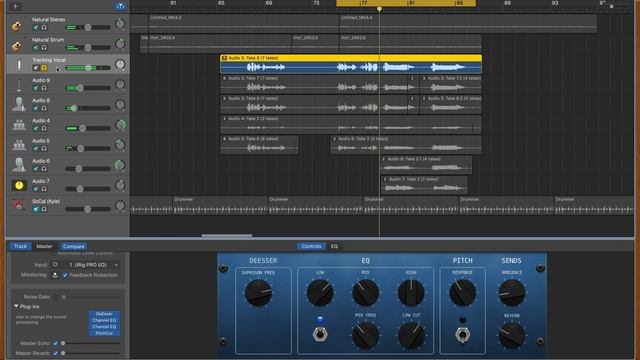The height and width of the screenshot is (360, 640).
Task: Toggle the Master Reverb checkbox
Action: pyautogui.click(x=56, y=353)
